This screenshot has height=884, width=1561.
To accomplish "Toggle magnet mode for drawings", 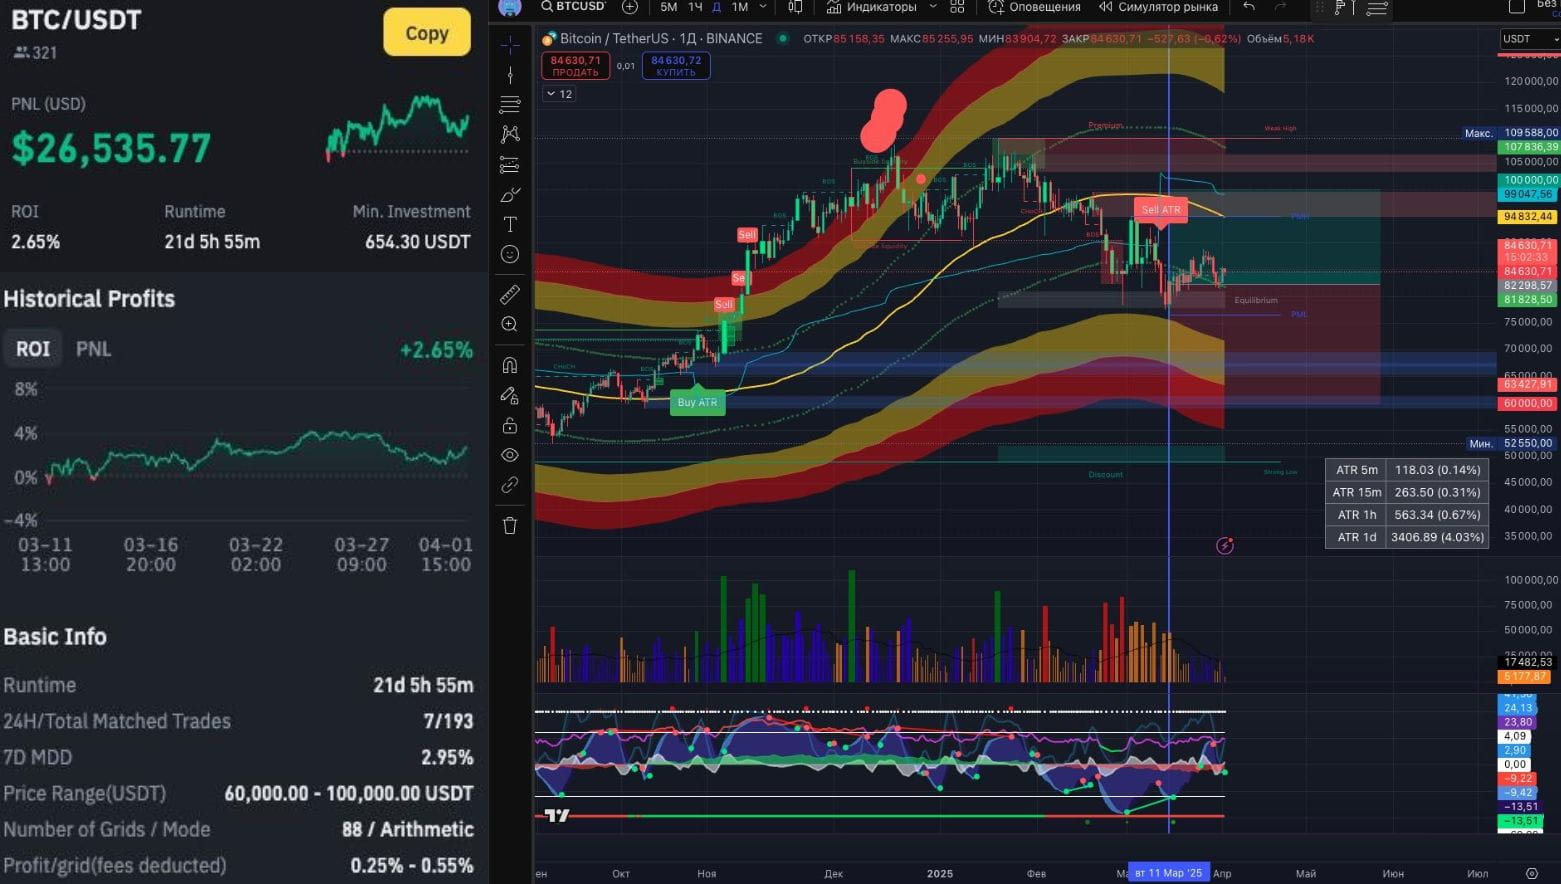I will [x=510, y=365].
